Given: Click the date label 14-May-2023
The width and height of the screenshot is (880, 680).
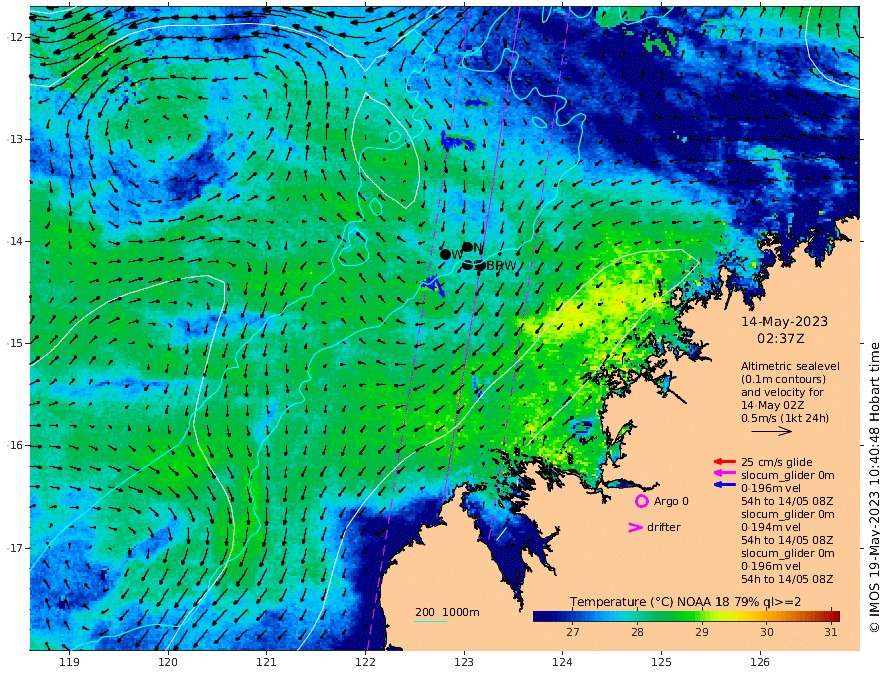Looking at the screenshot, I should click(x=784, y=321).
